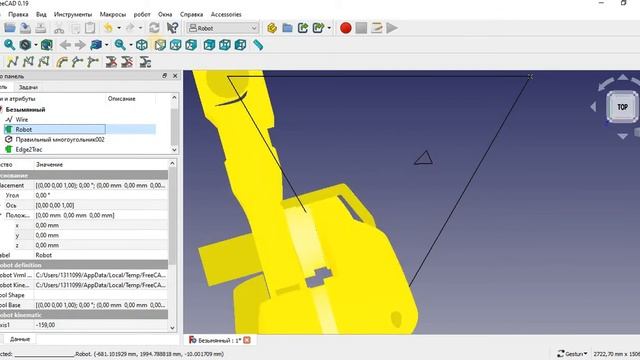Click the TOP face of navigation cube
The height and width of the screenshot is (360, 640).
[x=622, y=107]
